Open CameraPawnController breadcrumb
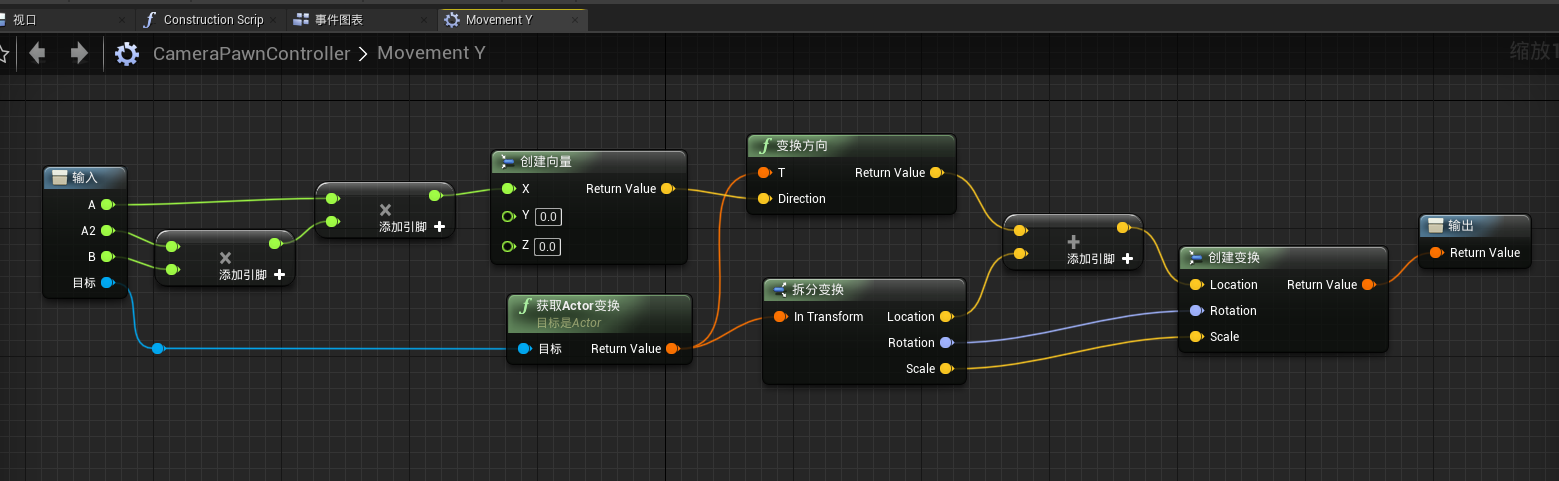The width and height of the screenshot is (1559, 481). pos(251,53)
